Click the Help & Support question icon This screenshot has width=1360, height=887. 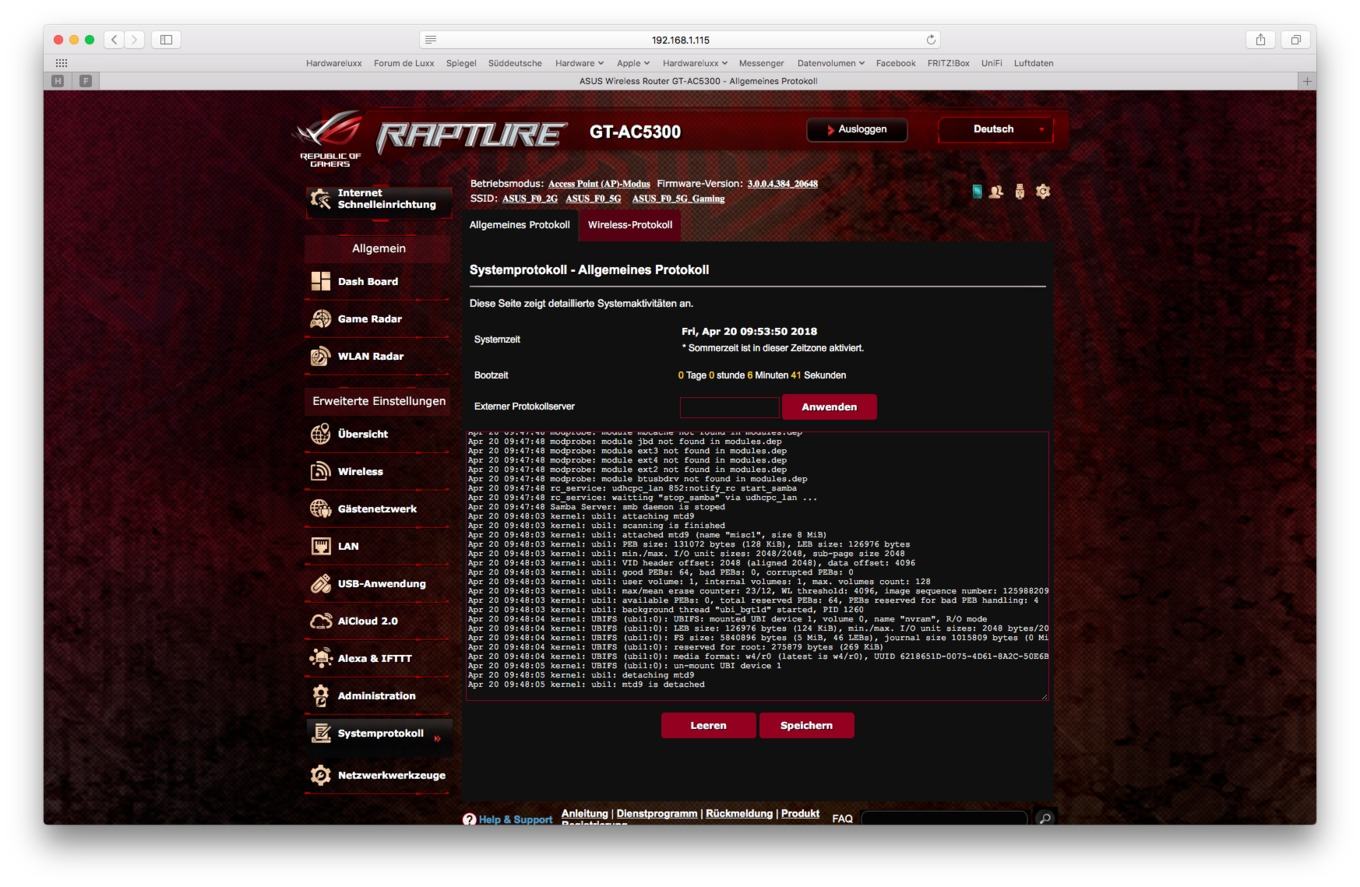click(x=469, y=819)
